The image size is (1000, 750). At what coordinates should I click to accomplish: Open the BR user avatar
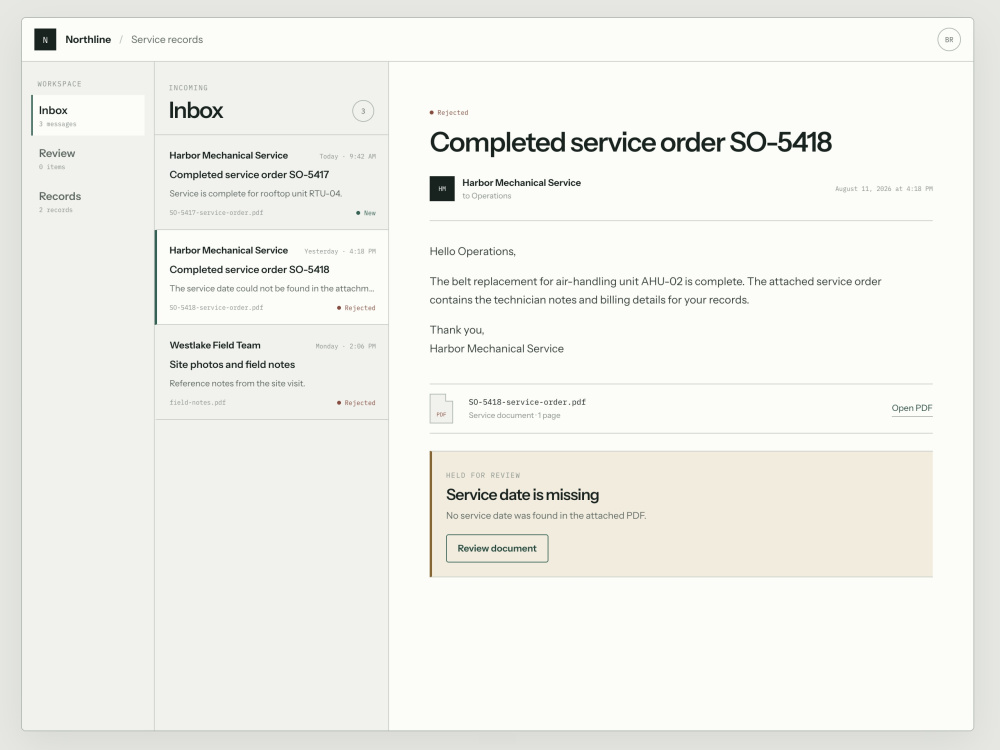click(x=948, y=40)
